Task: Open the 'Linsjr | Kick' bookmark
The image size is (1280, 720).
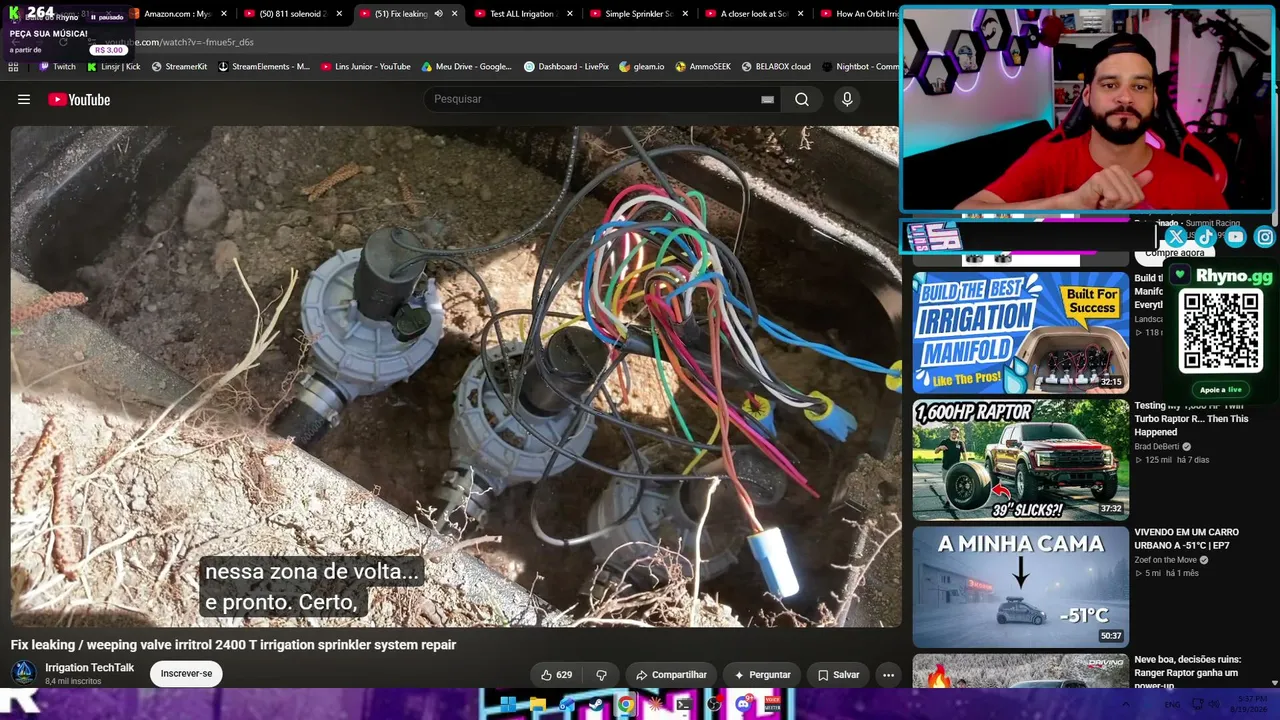Action: click(113, 67)
